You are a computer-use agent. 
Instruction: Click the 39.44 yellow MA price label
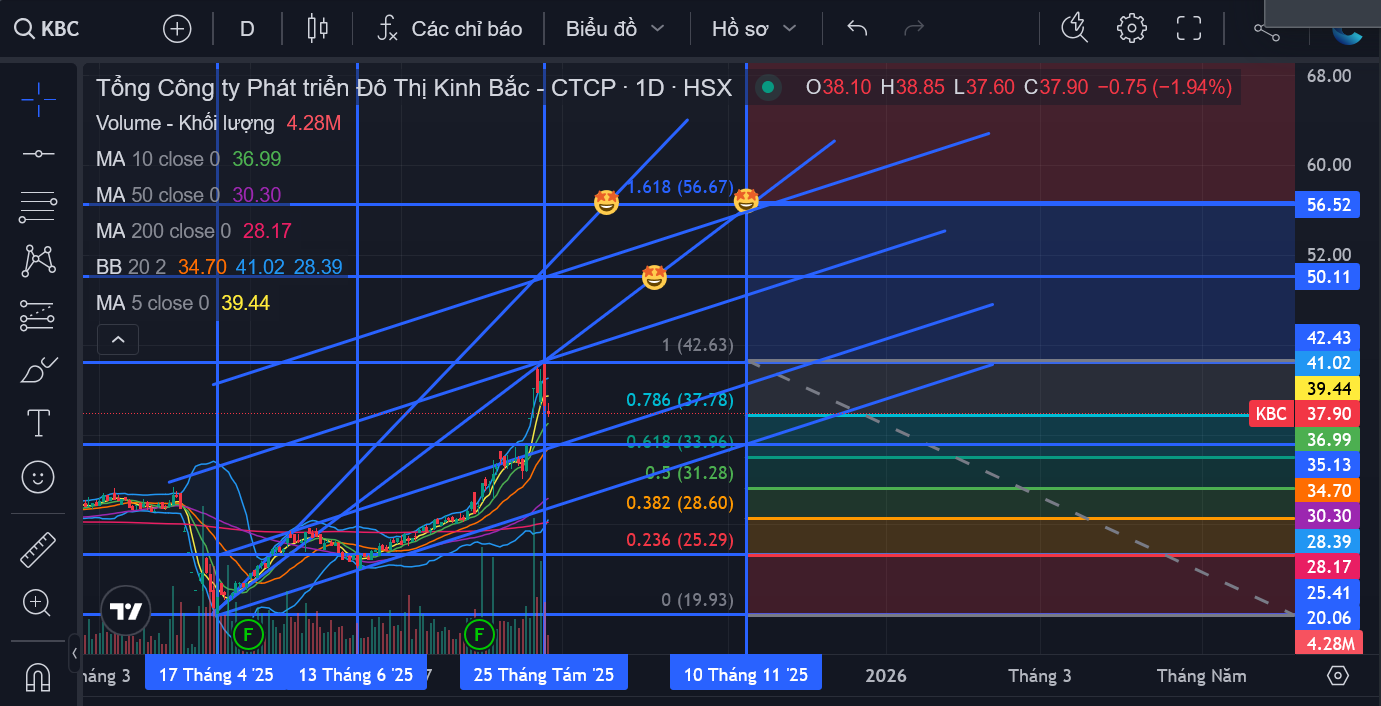click(x=1328, y=389)
